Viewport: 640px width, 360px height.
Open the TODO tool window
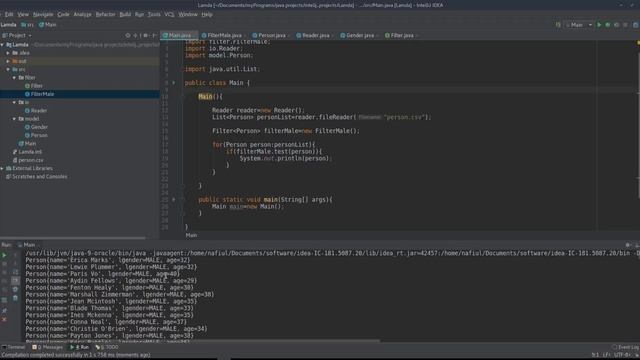(107, 347)
